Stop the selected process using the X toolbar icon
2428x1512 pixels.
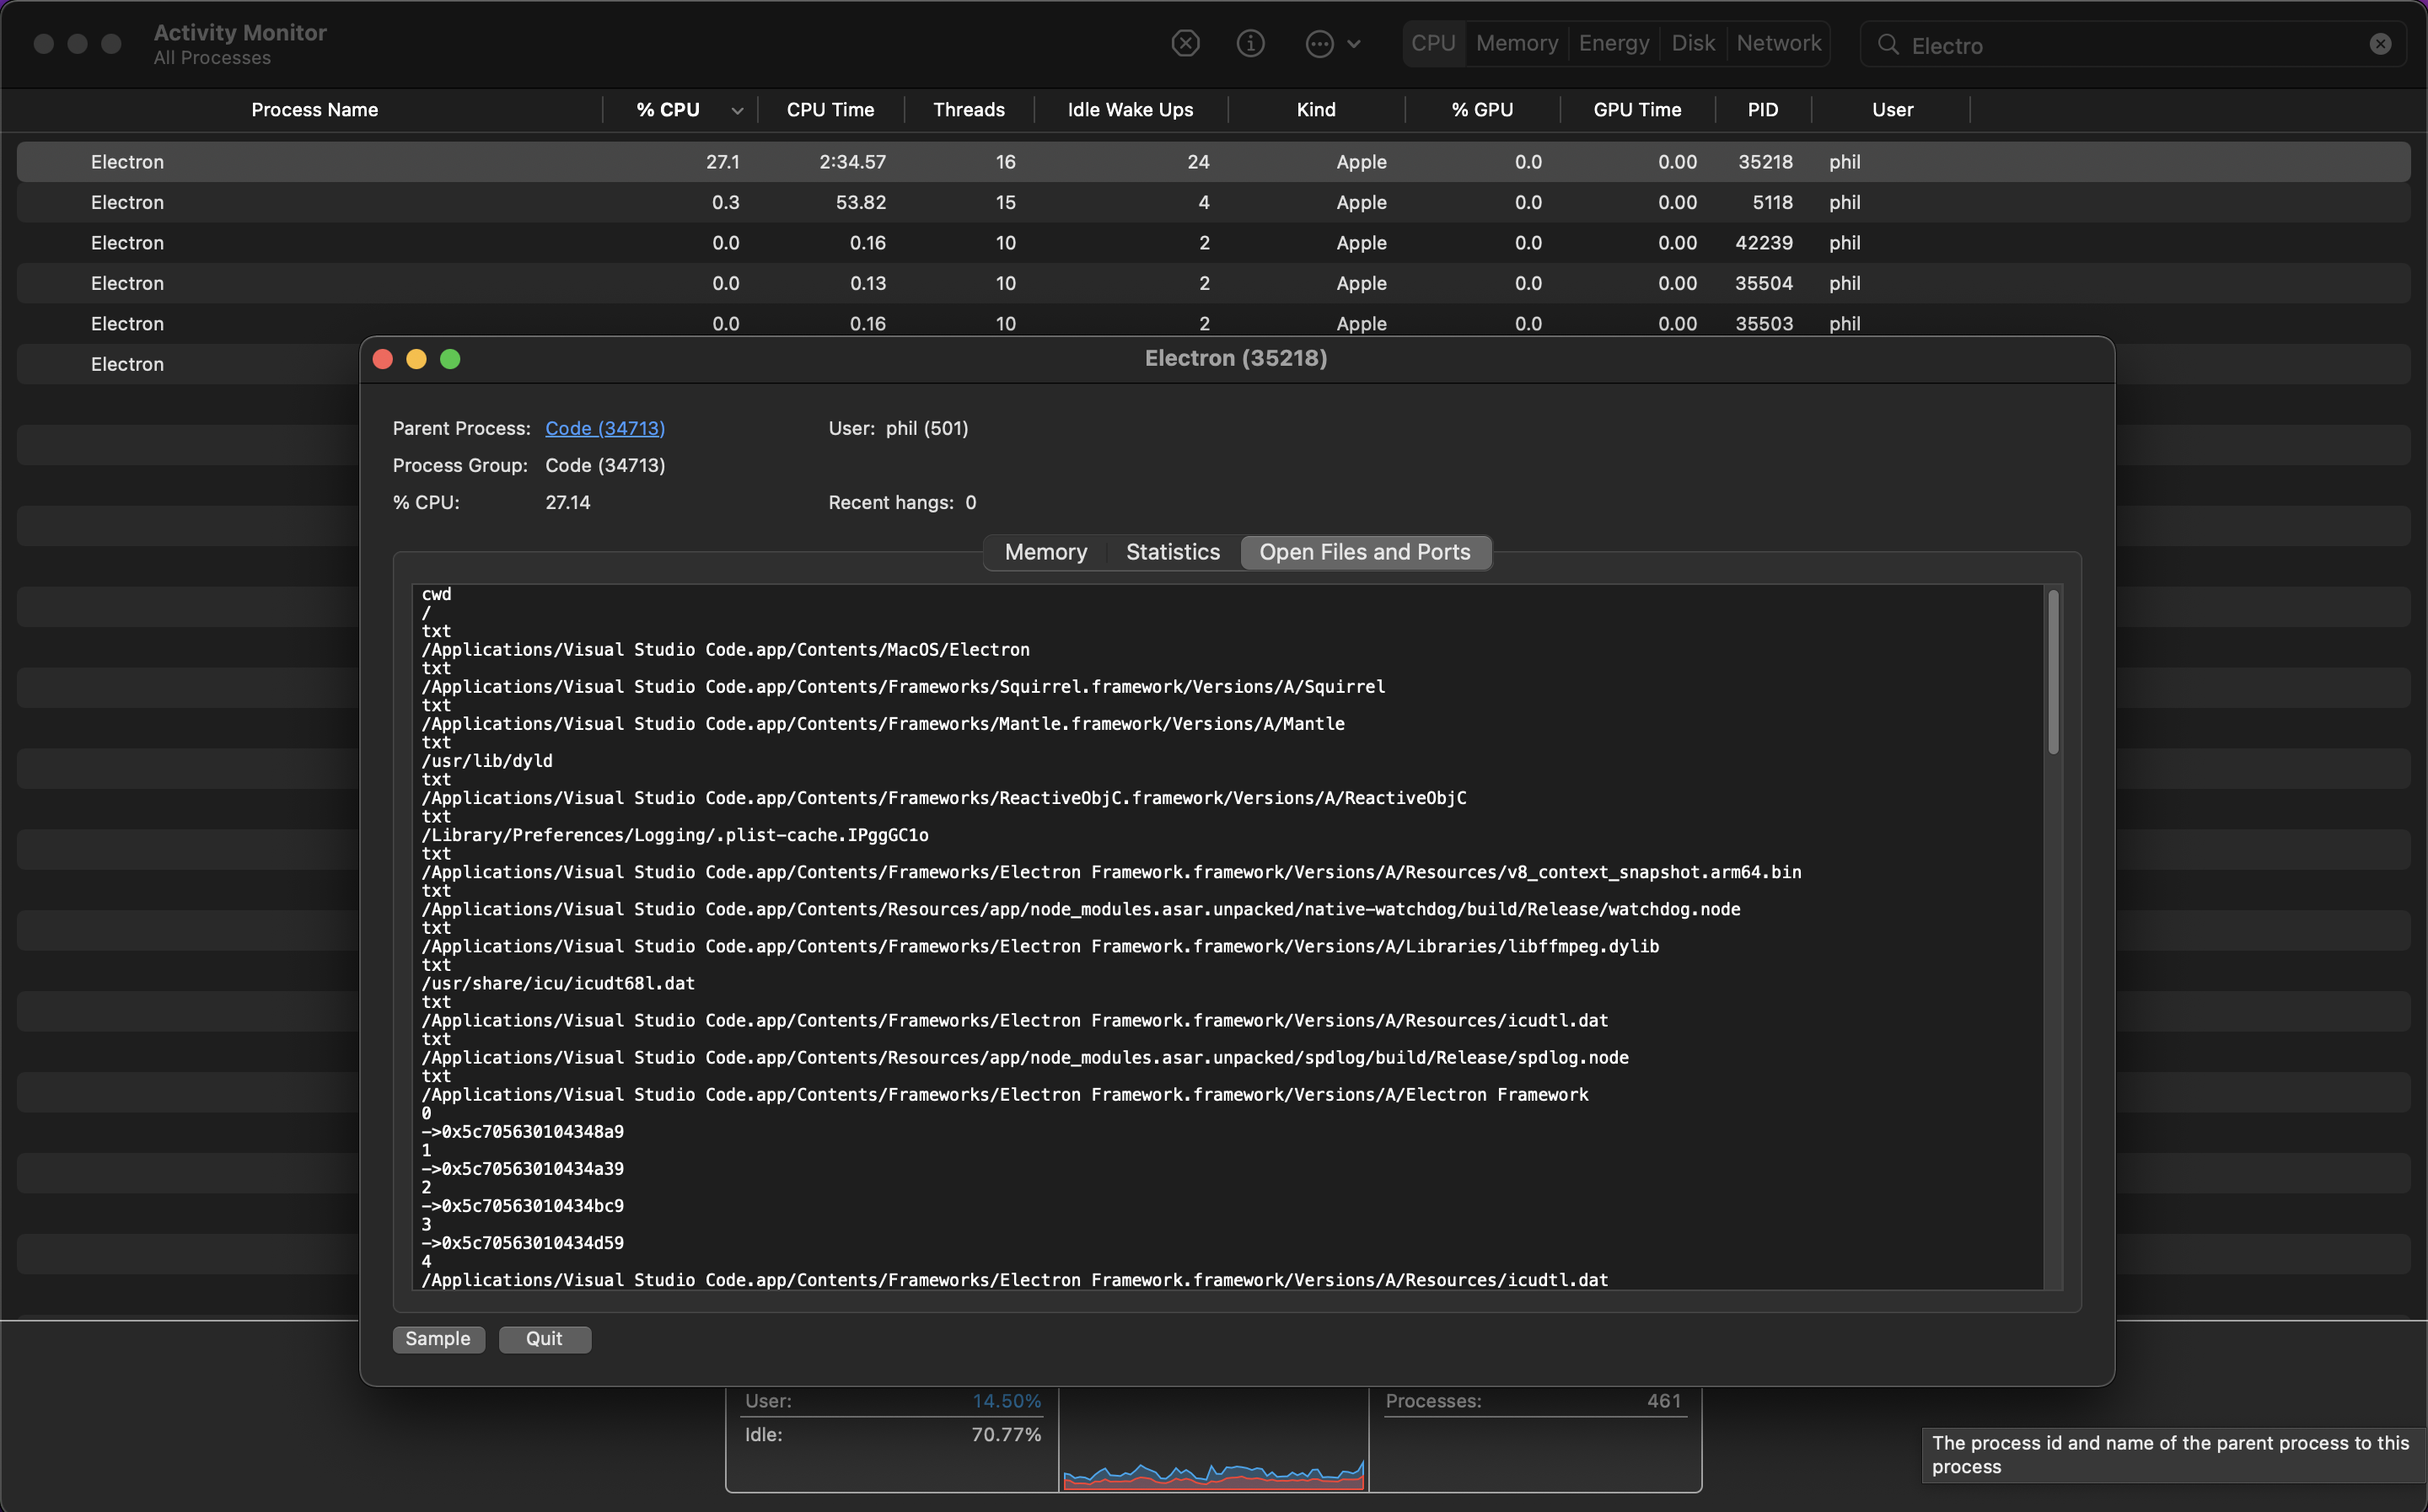click(x=1185, y=43)
